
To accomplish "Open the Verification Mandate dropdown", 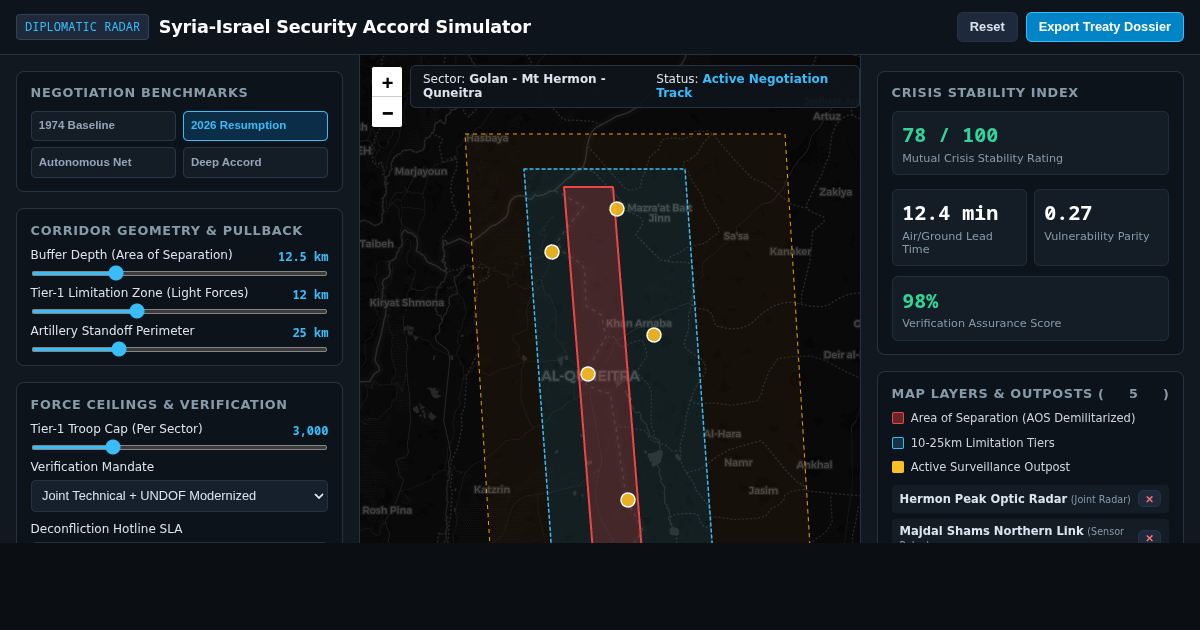I will point(179,496).
